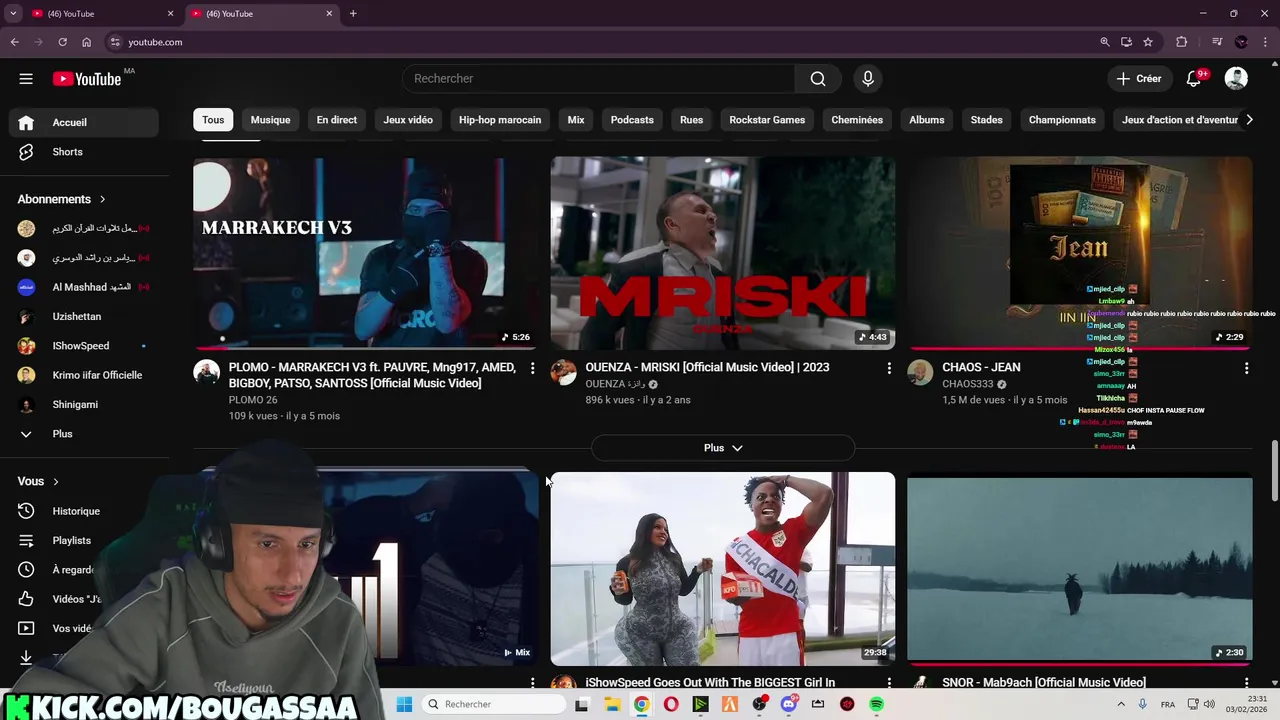
Task: Click the page vertical scrollbar thumb
Action: pyautogui.click(x=1274, y=470)
